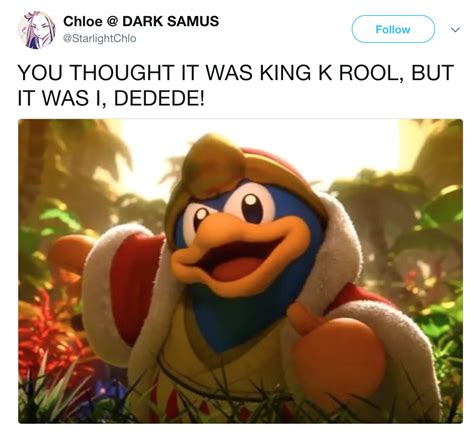The height and width of the screenshot is (434, 474).
Task: Open the King Dedede image attachment
Action: coord(240,271)
